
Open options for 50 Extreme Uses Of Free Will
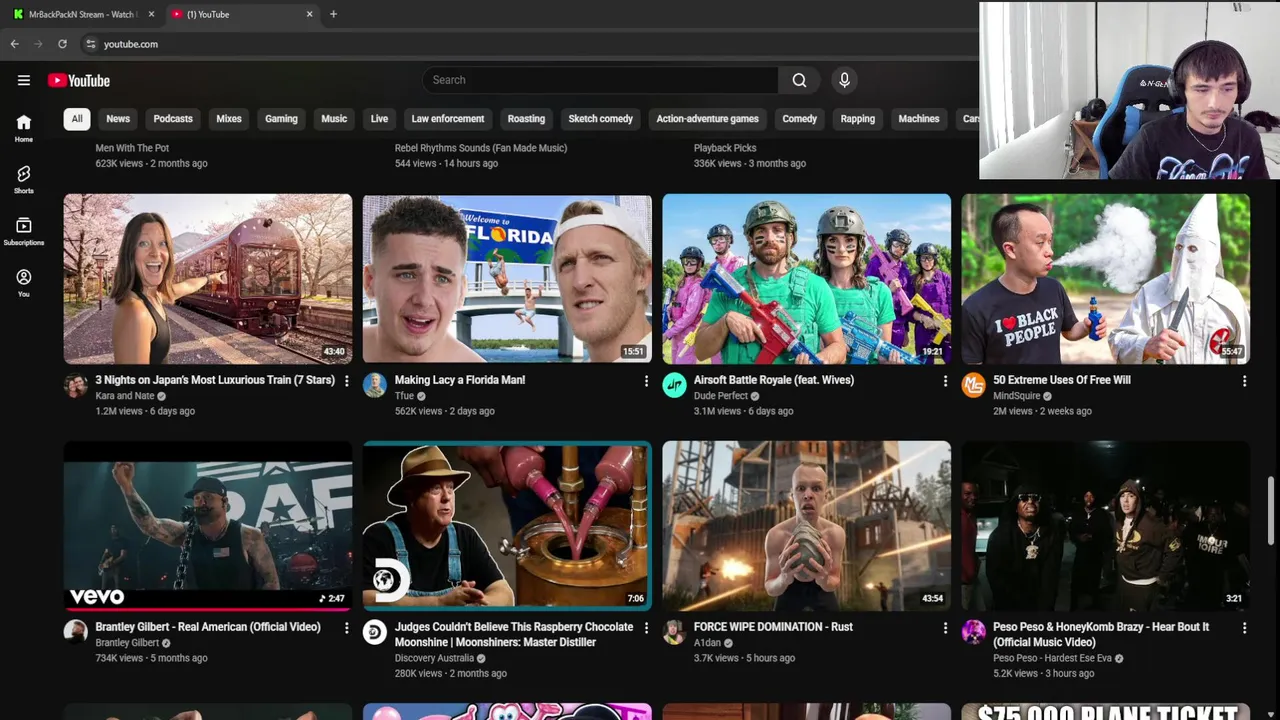pos(1244,381)
